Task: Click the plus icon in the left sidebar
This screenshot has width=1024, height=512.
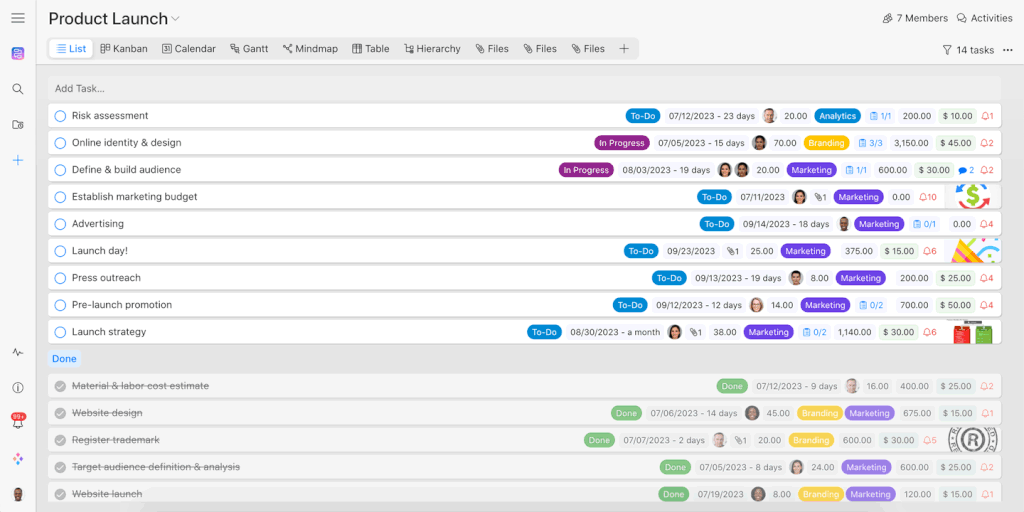Action: (18, 160)
